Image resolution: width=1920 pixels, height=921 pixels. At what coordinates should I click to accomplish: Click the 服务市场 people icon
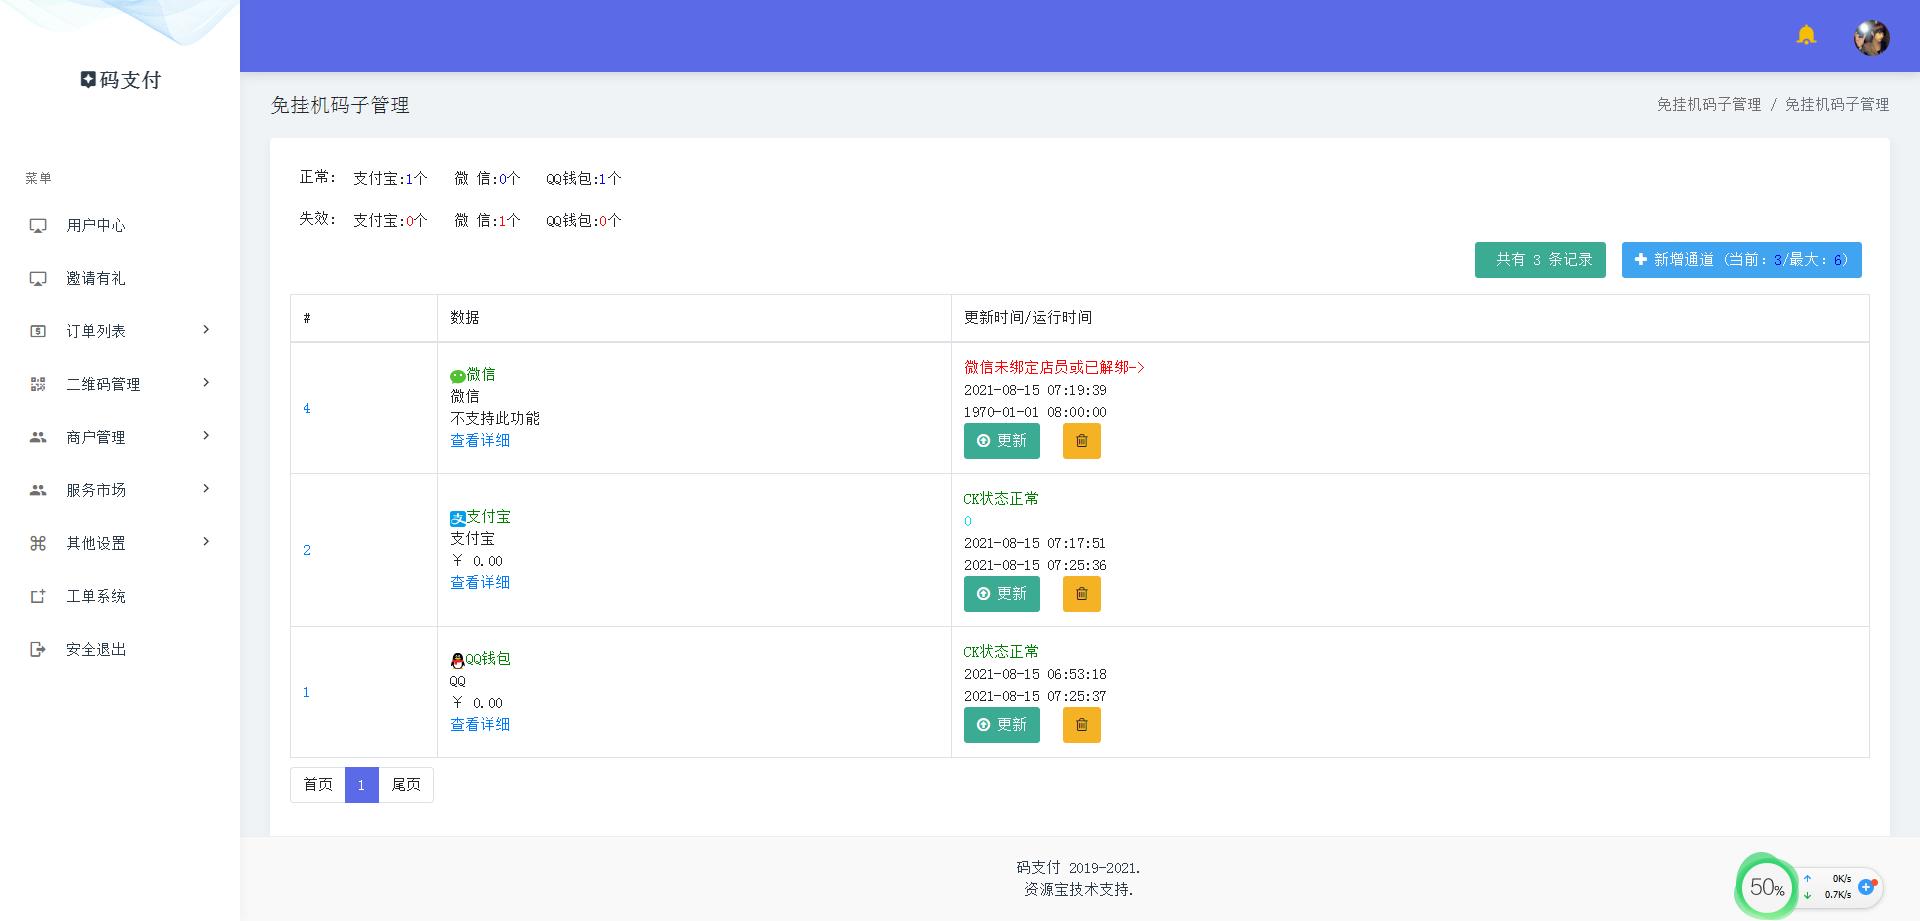[x=38, y=490]
